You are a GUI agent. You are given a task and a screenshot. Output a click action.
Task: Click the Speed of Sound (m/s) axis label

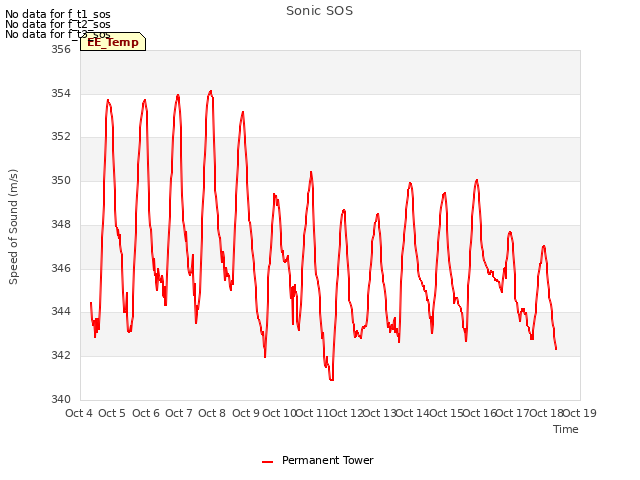point(13,227)
